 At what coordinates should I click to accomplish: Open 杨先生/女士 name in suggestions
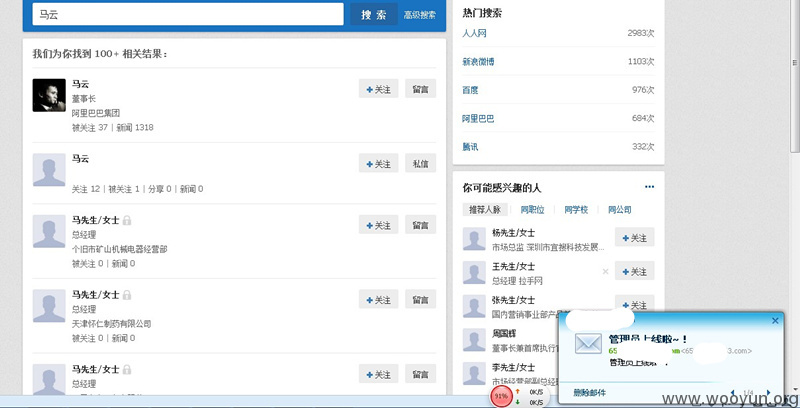[513, 233]
